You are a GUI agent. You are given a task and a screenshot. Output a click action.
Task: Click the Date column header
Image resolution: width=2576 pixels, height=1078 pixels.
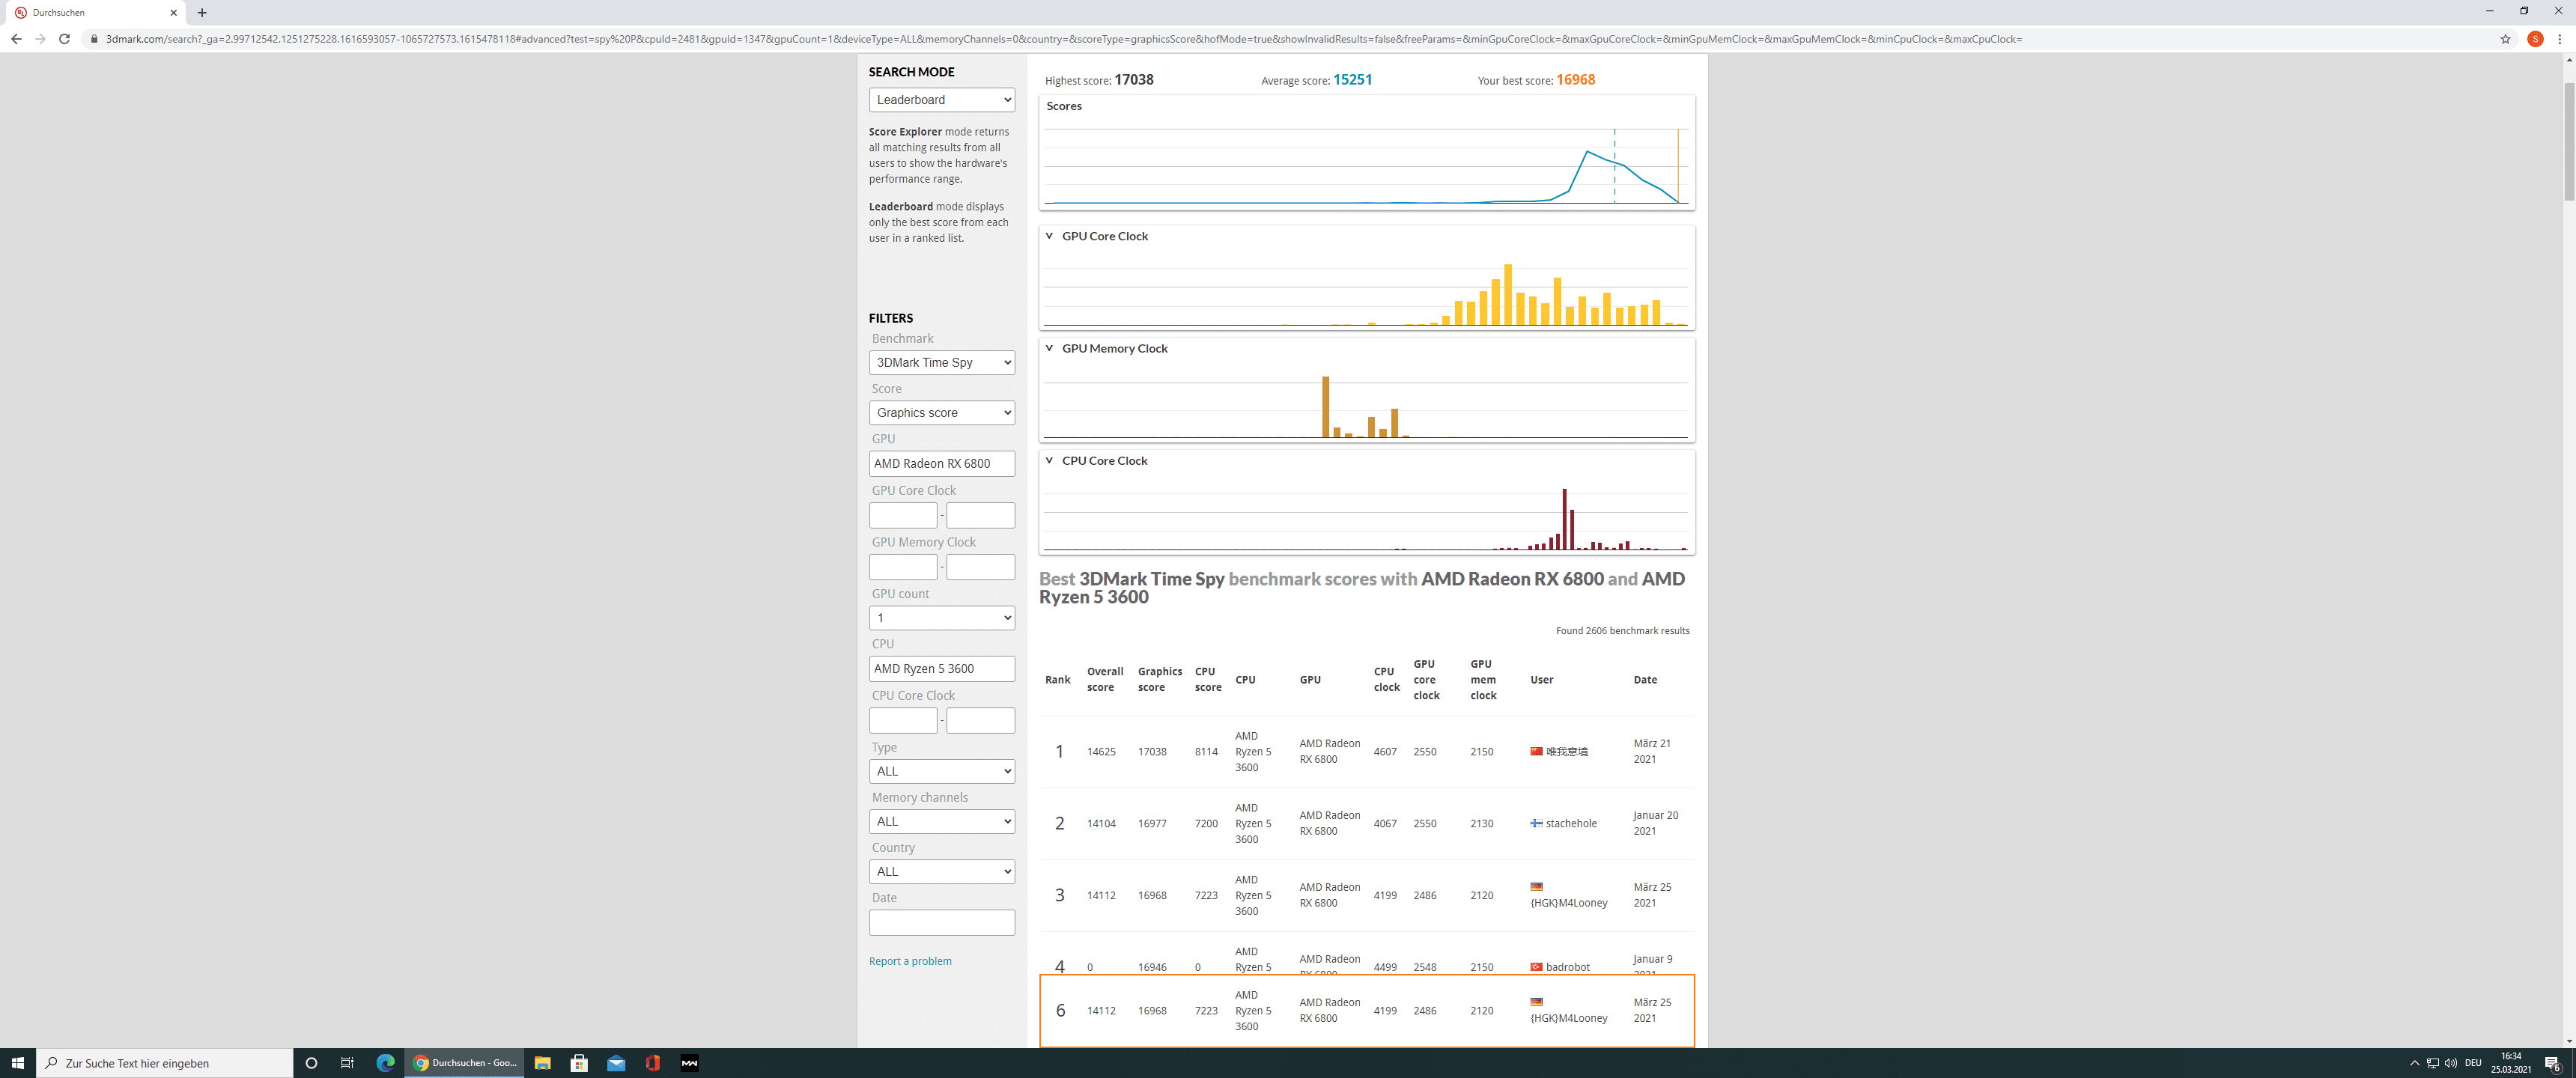pos(1644,679)
